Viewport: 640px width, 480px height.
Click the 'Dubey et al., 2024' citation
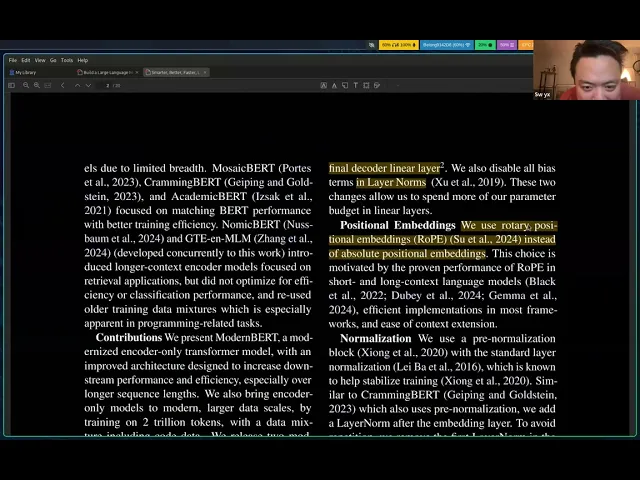click(x=436, y=296)
